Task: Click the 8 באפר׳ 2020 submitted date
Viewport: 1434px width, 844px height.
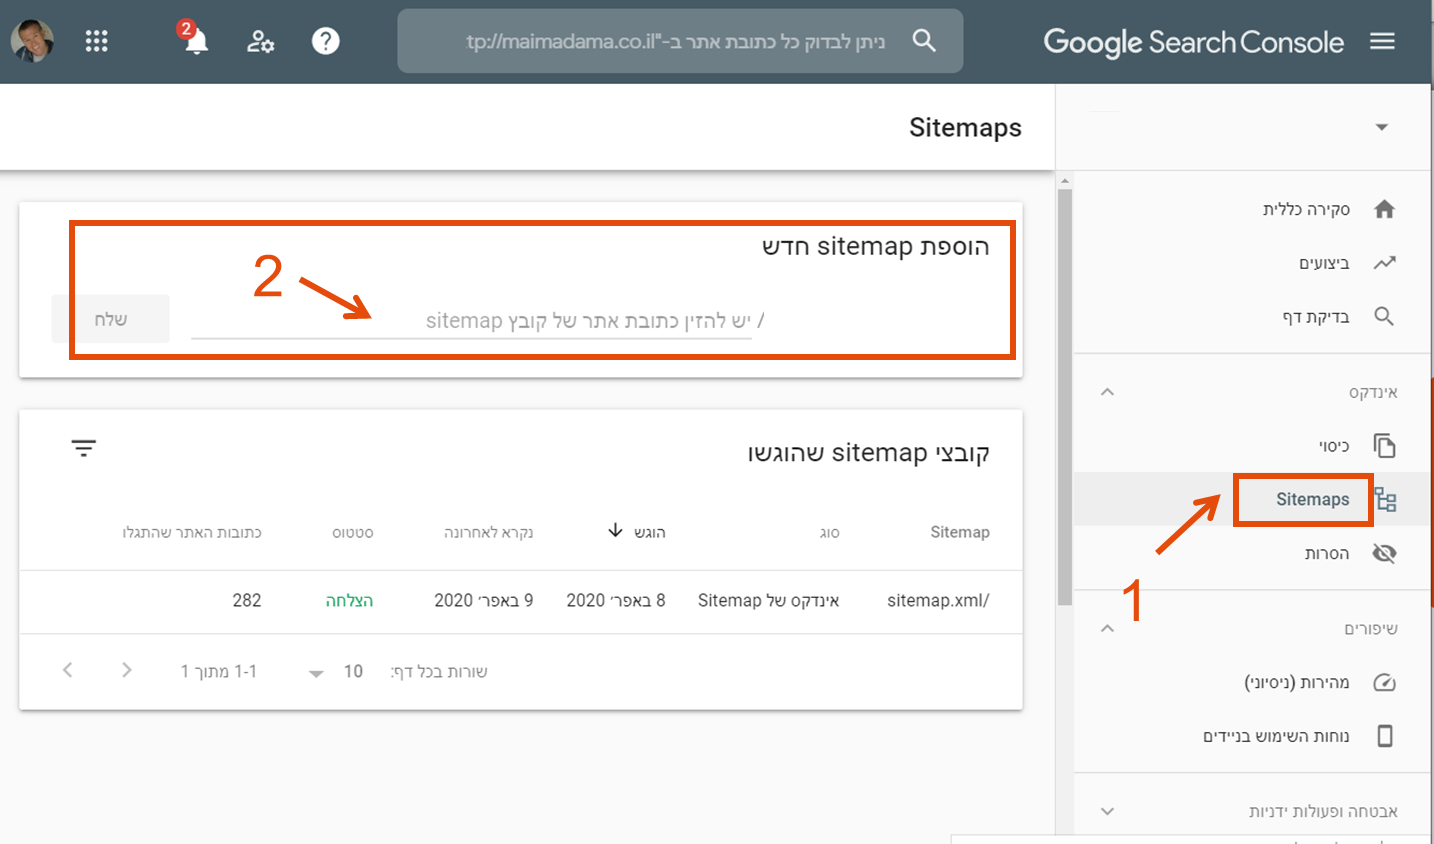Action: 616,600
